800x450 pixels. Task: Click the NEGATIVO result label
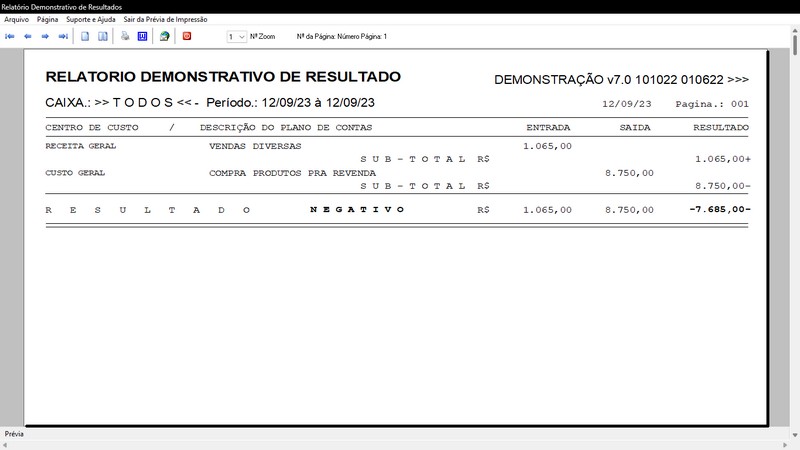[357, 209]
